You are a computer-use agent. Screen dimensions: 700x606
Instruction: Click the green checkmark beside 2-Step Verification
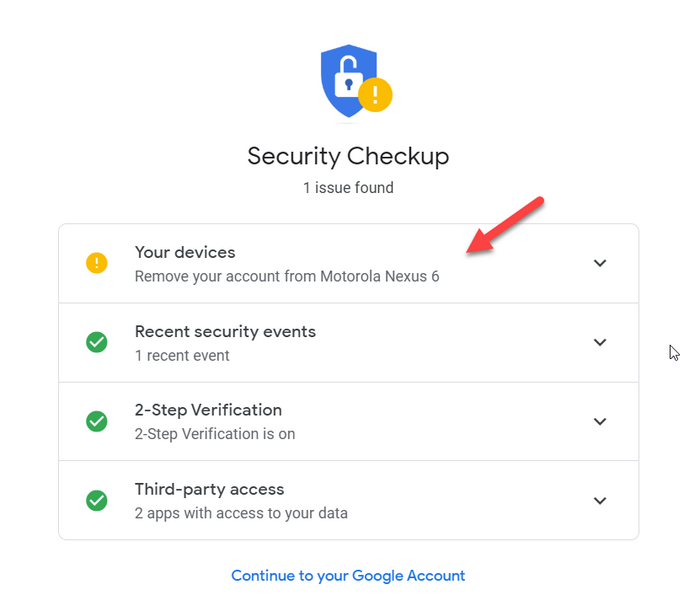[96, 421]
